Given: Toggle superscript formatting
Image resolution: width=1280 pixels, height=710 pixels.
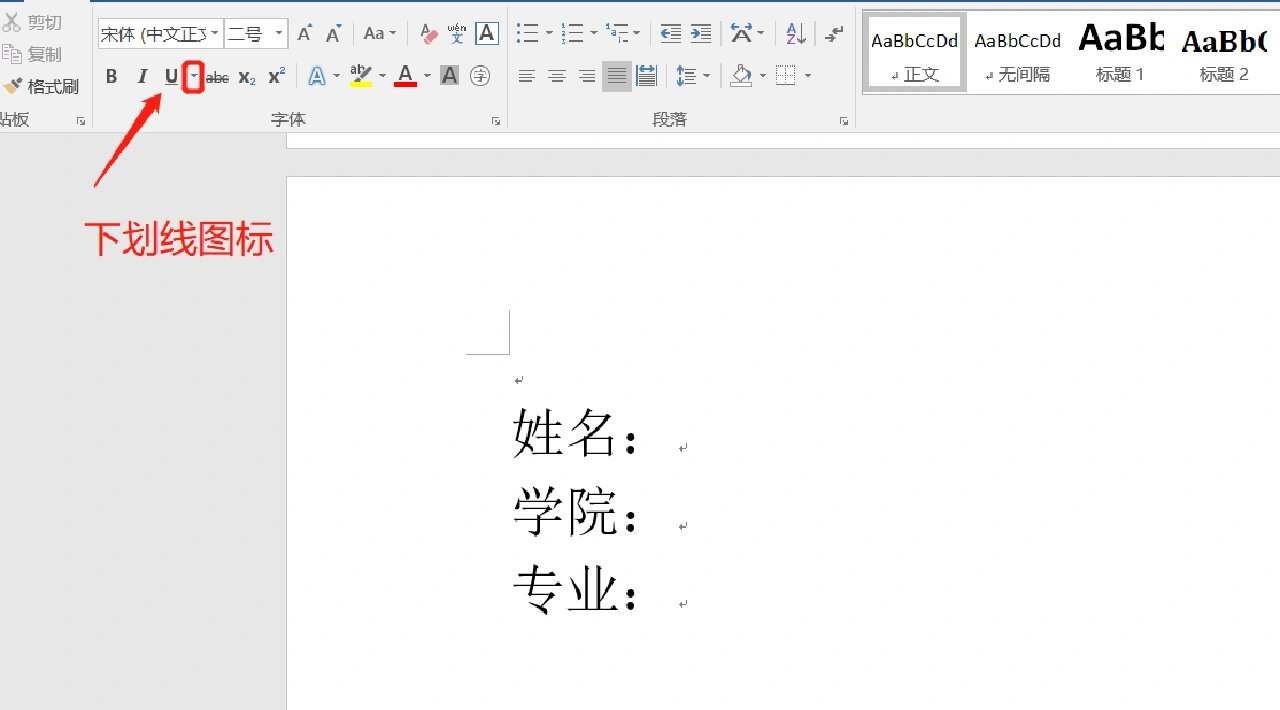Looking at the screenshot, I should click(x=277, y=76).
